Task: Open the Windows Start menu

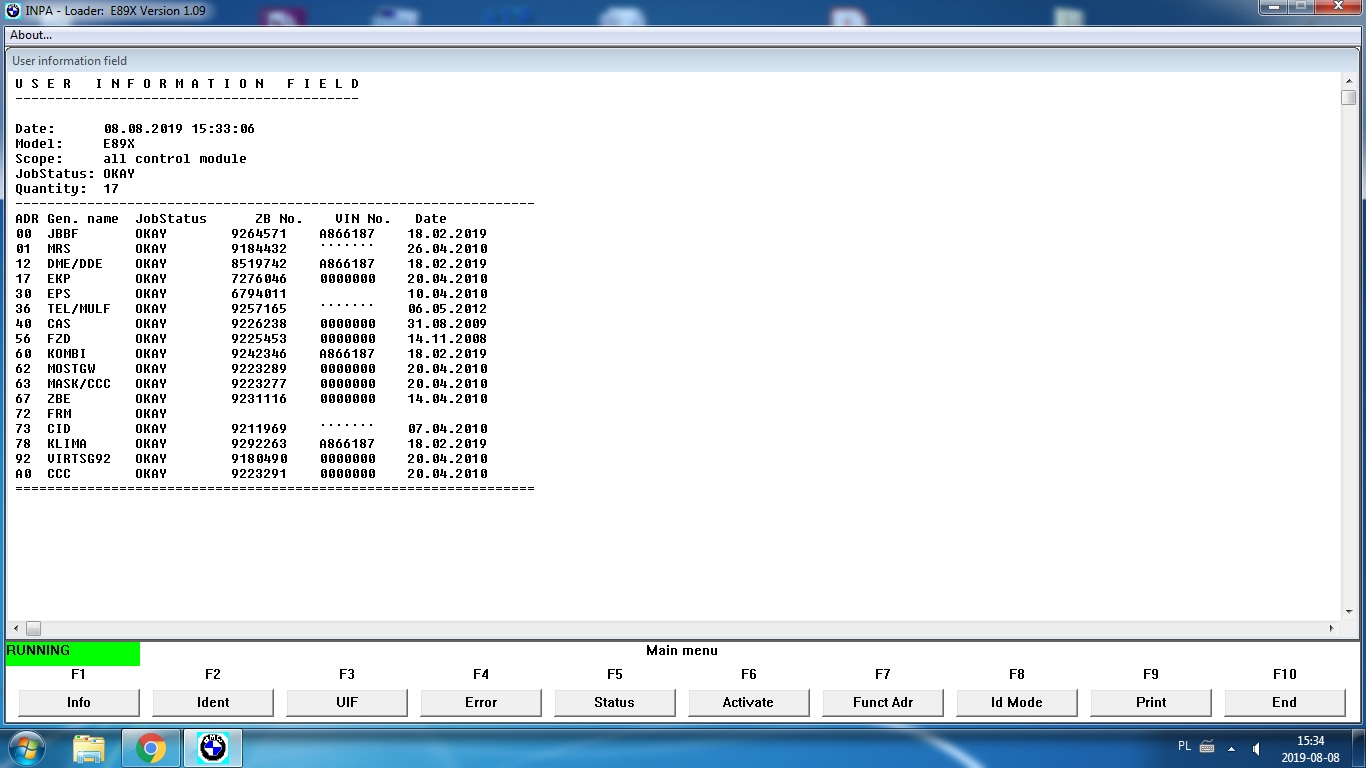Action: click(x=27, y=748)
